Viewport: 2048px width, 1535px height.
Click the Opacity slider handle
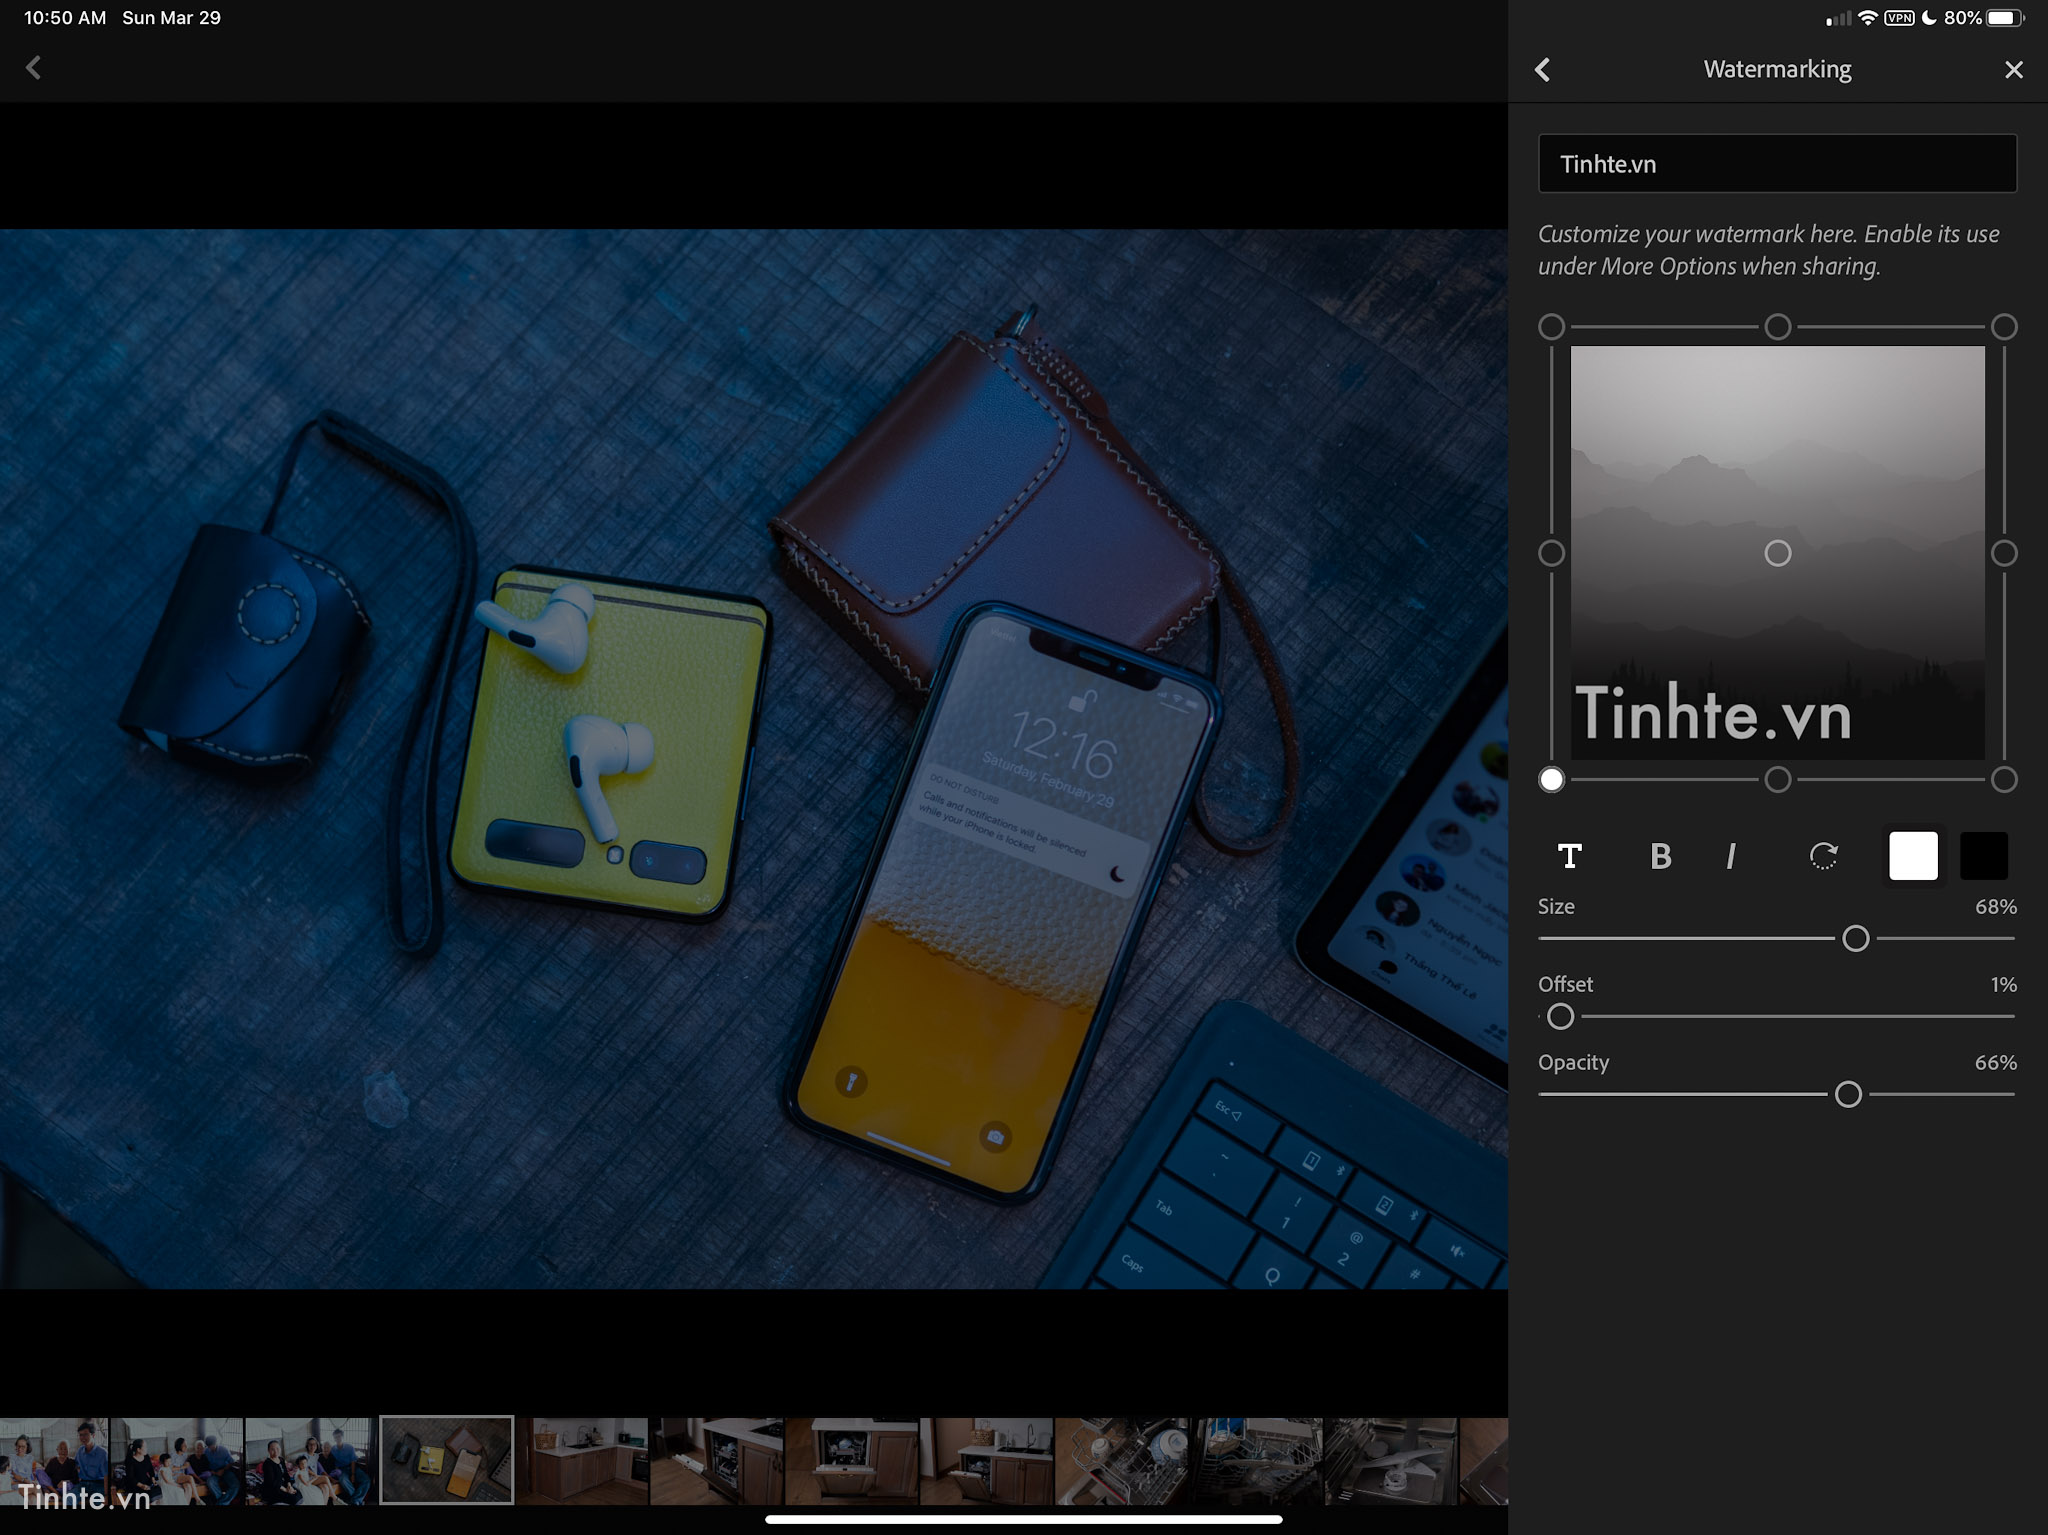click(x=1848, y=1094)
